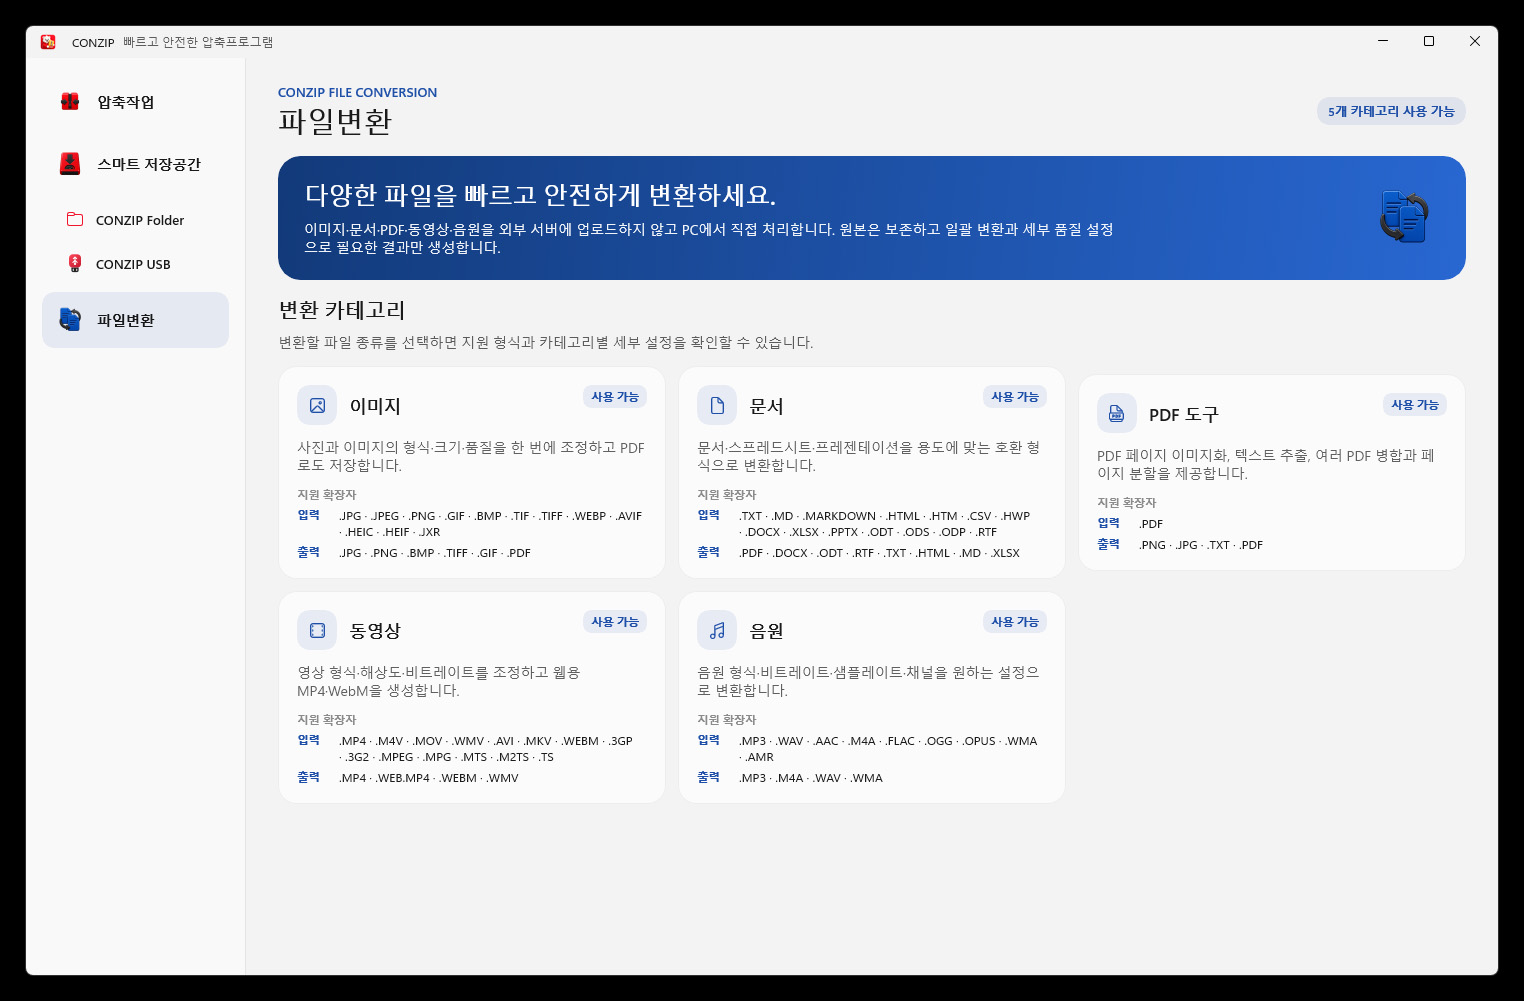
Task: Click 사용 가능 badge on 문서 card
Action: tap(1015, 397)
